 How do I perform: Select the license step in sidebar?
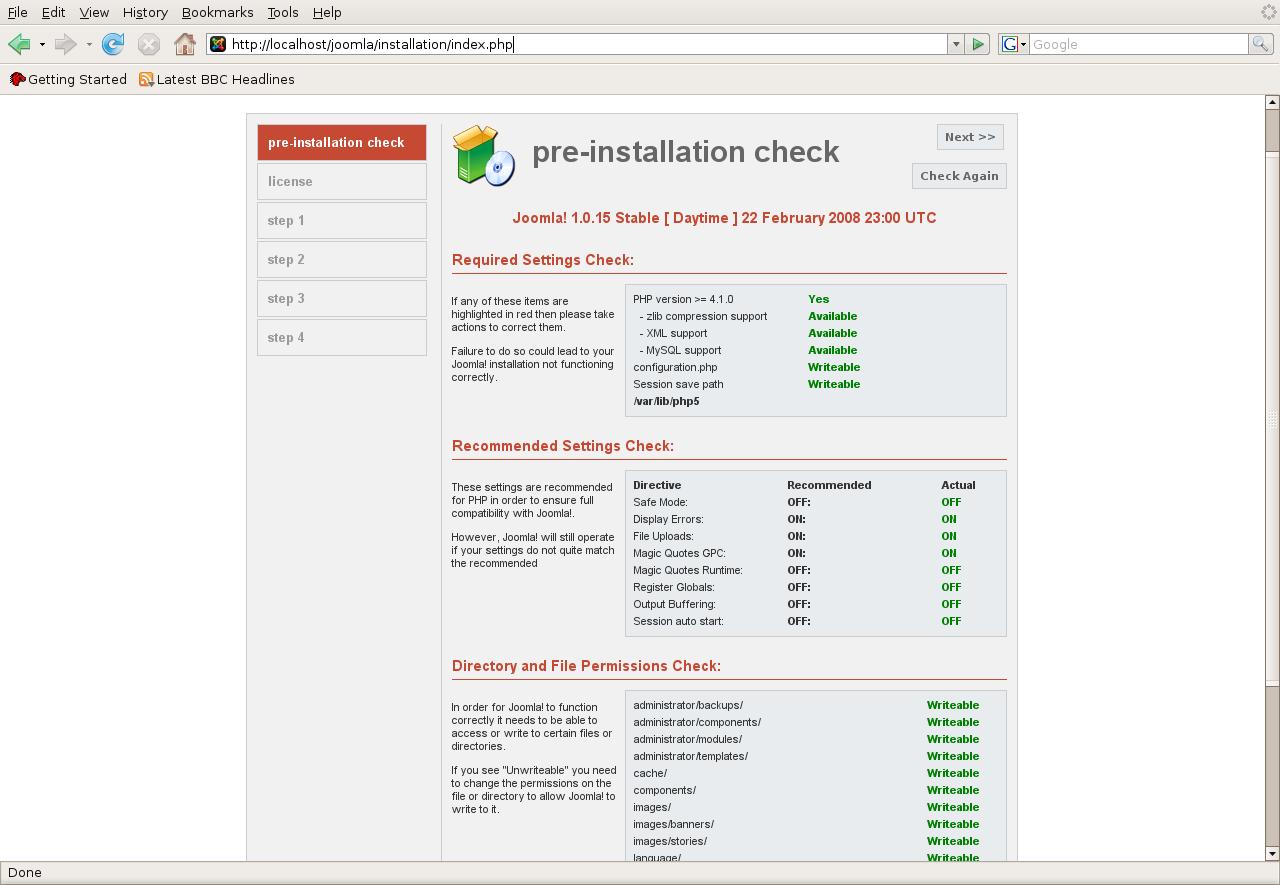pyautogui.click(x=341, y=181)
